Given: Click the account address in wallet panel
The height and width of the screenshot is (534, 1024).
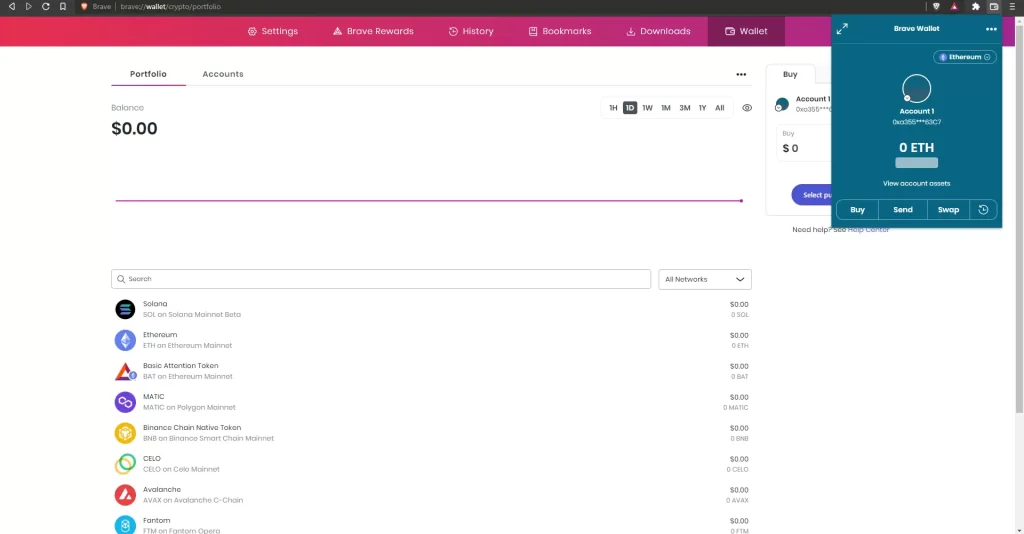Looking at the screenshot, I should coord(916,123).
